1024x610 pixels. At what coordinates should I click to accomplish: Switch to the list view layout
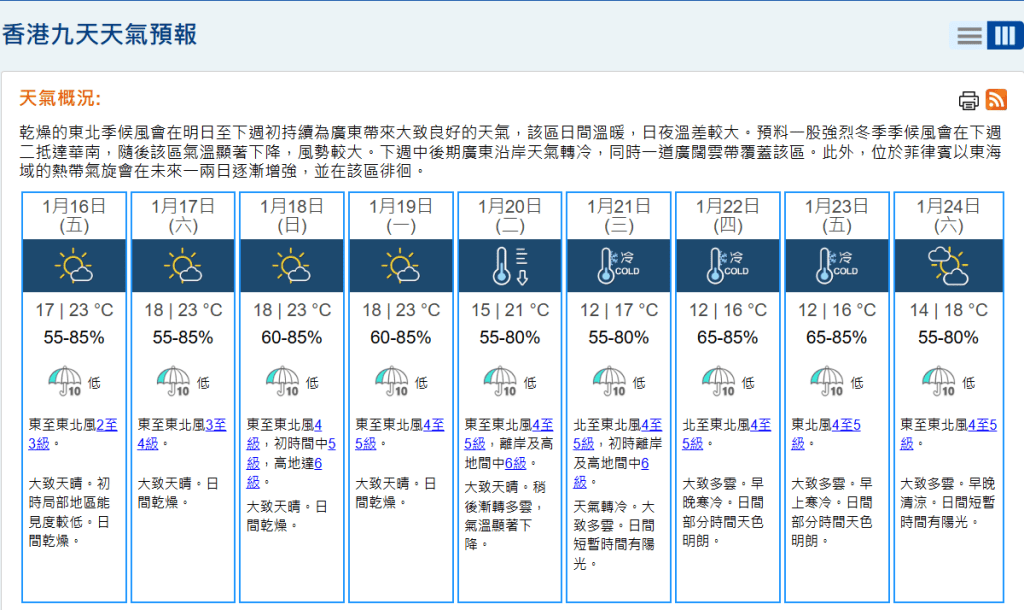click(969, 37)
